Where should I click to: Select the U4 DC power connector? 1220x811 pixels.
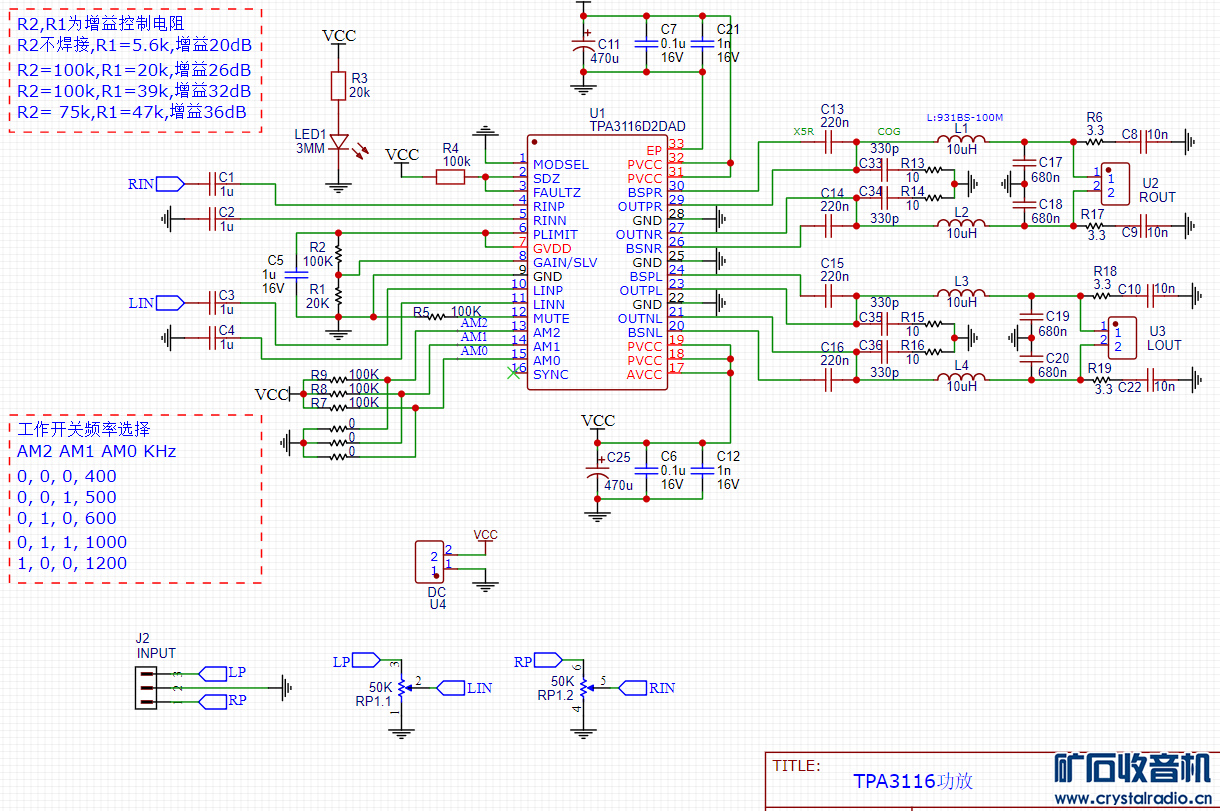pyautogui.click(x=430, y=562)
